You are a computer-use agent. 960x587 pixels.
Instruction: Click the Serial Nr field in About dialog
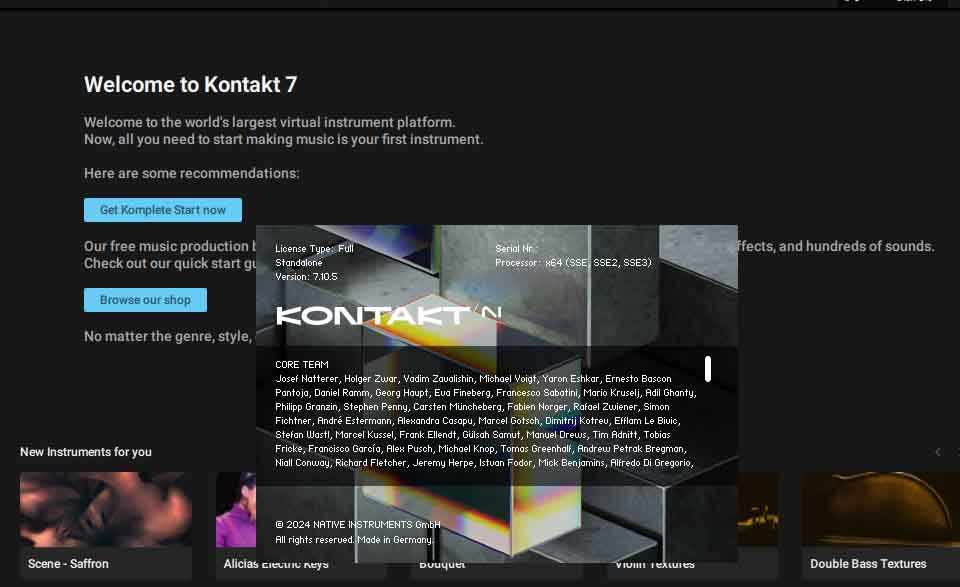[x=514, y=249]
